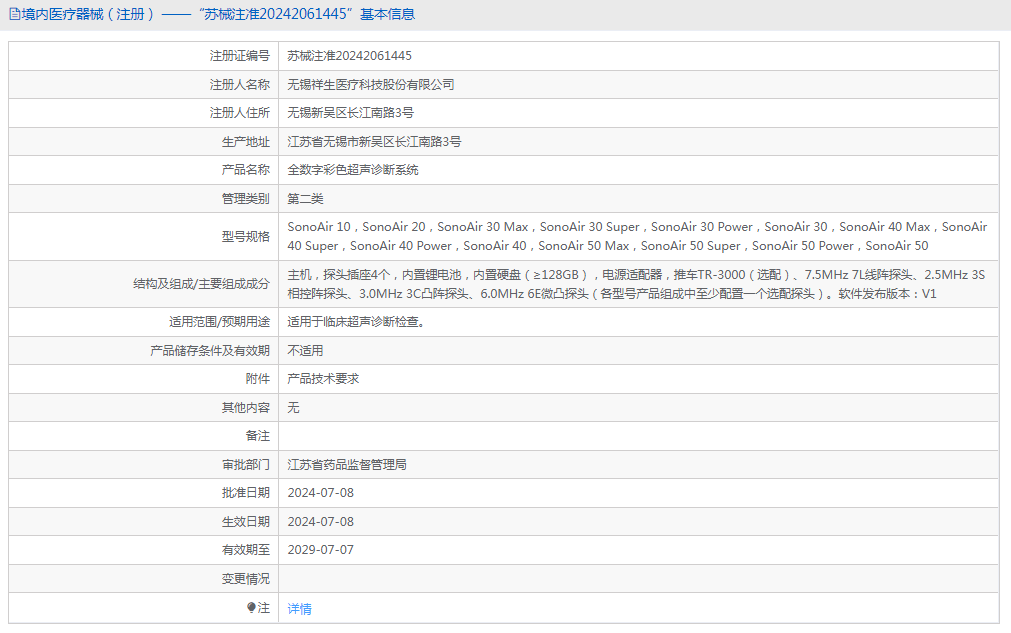Select the page title 境内医疗器械（注册）基本信息

coord(218,14)
